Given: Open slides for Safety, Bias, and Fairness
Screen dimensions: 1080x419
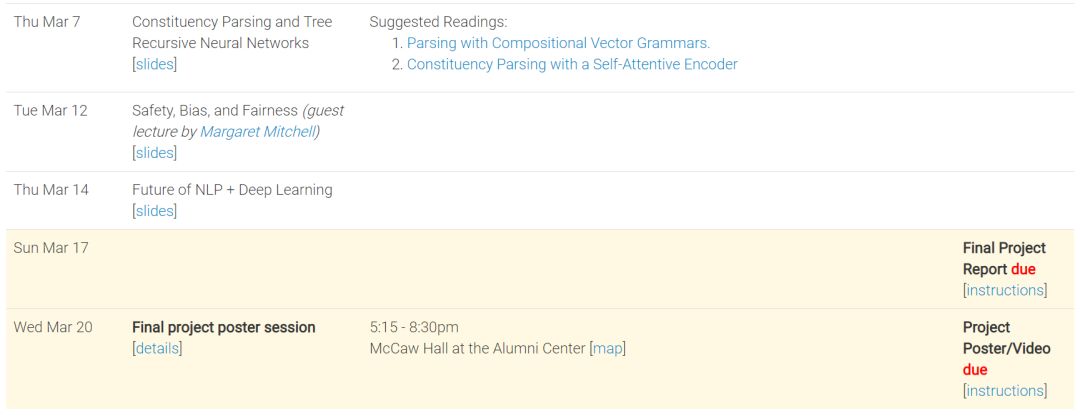Looking at the screenshot, I should coord(155,153).
